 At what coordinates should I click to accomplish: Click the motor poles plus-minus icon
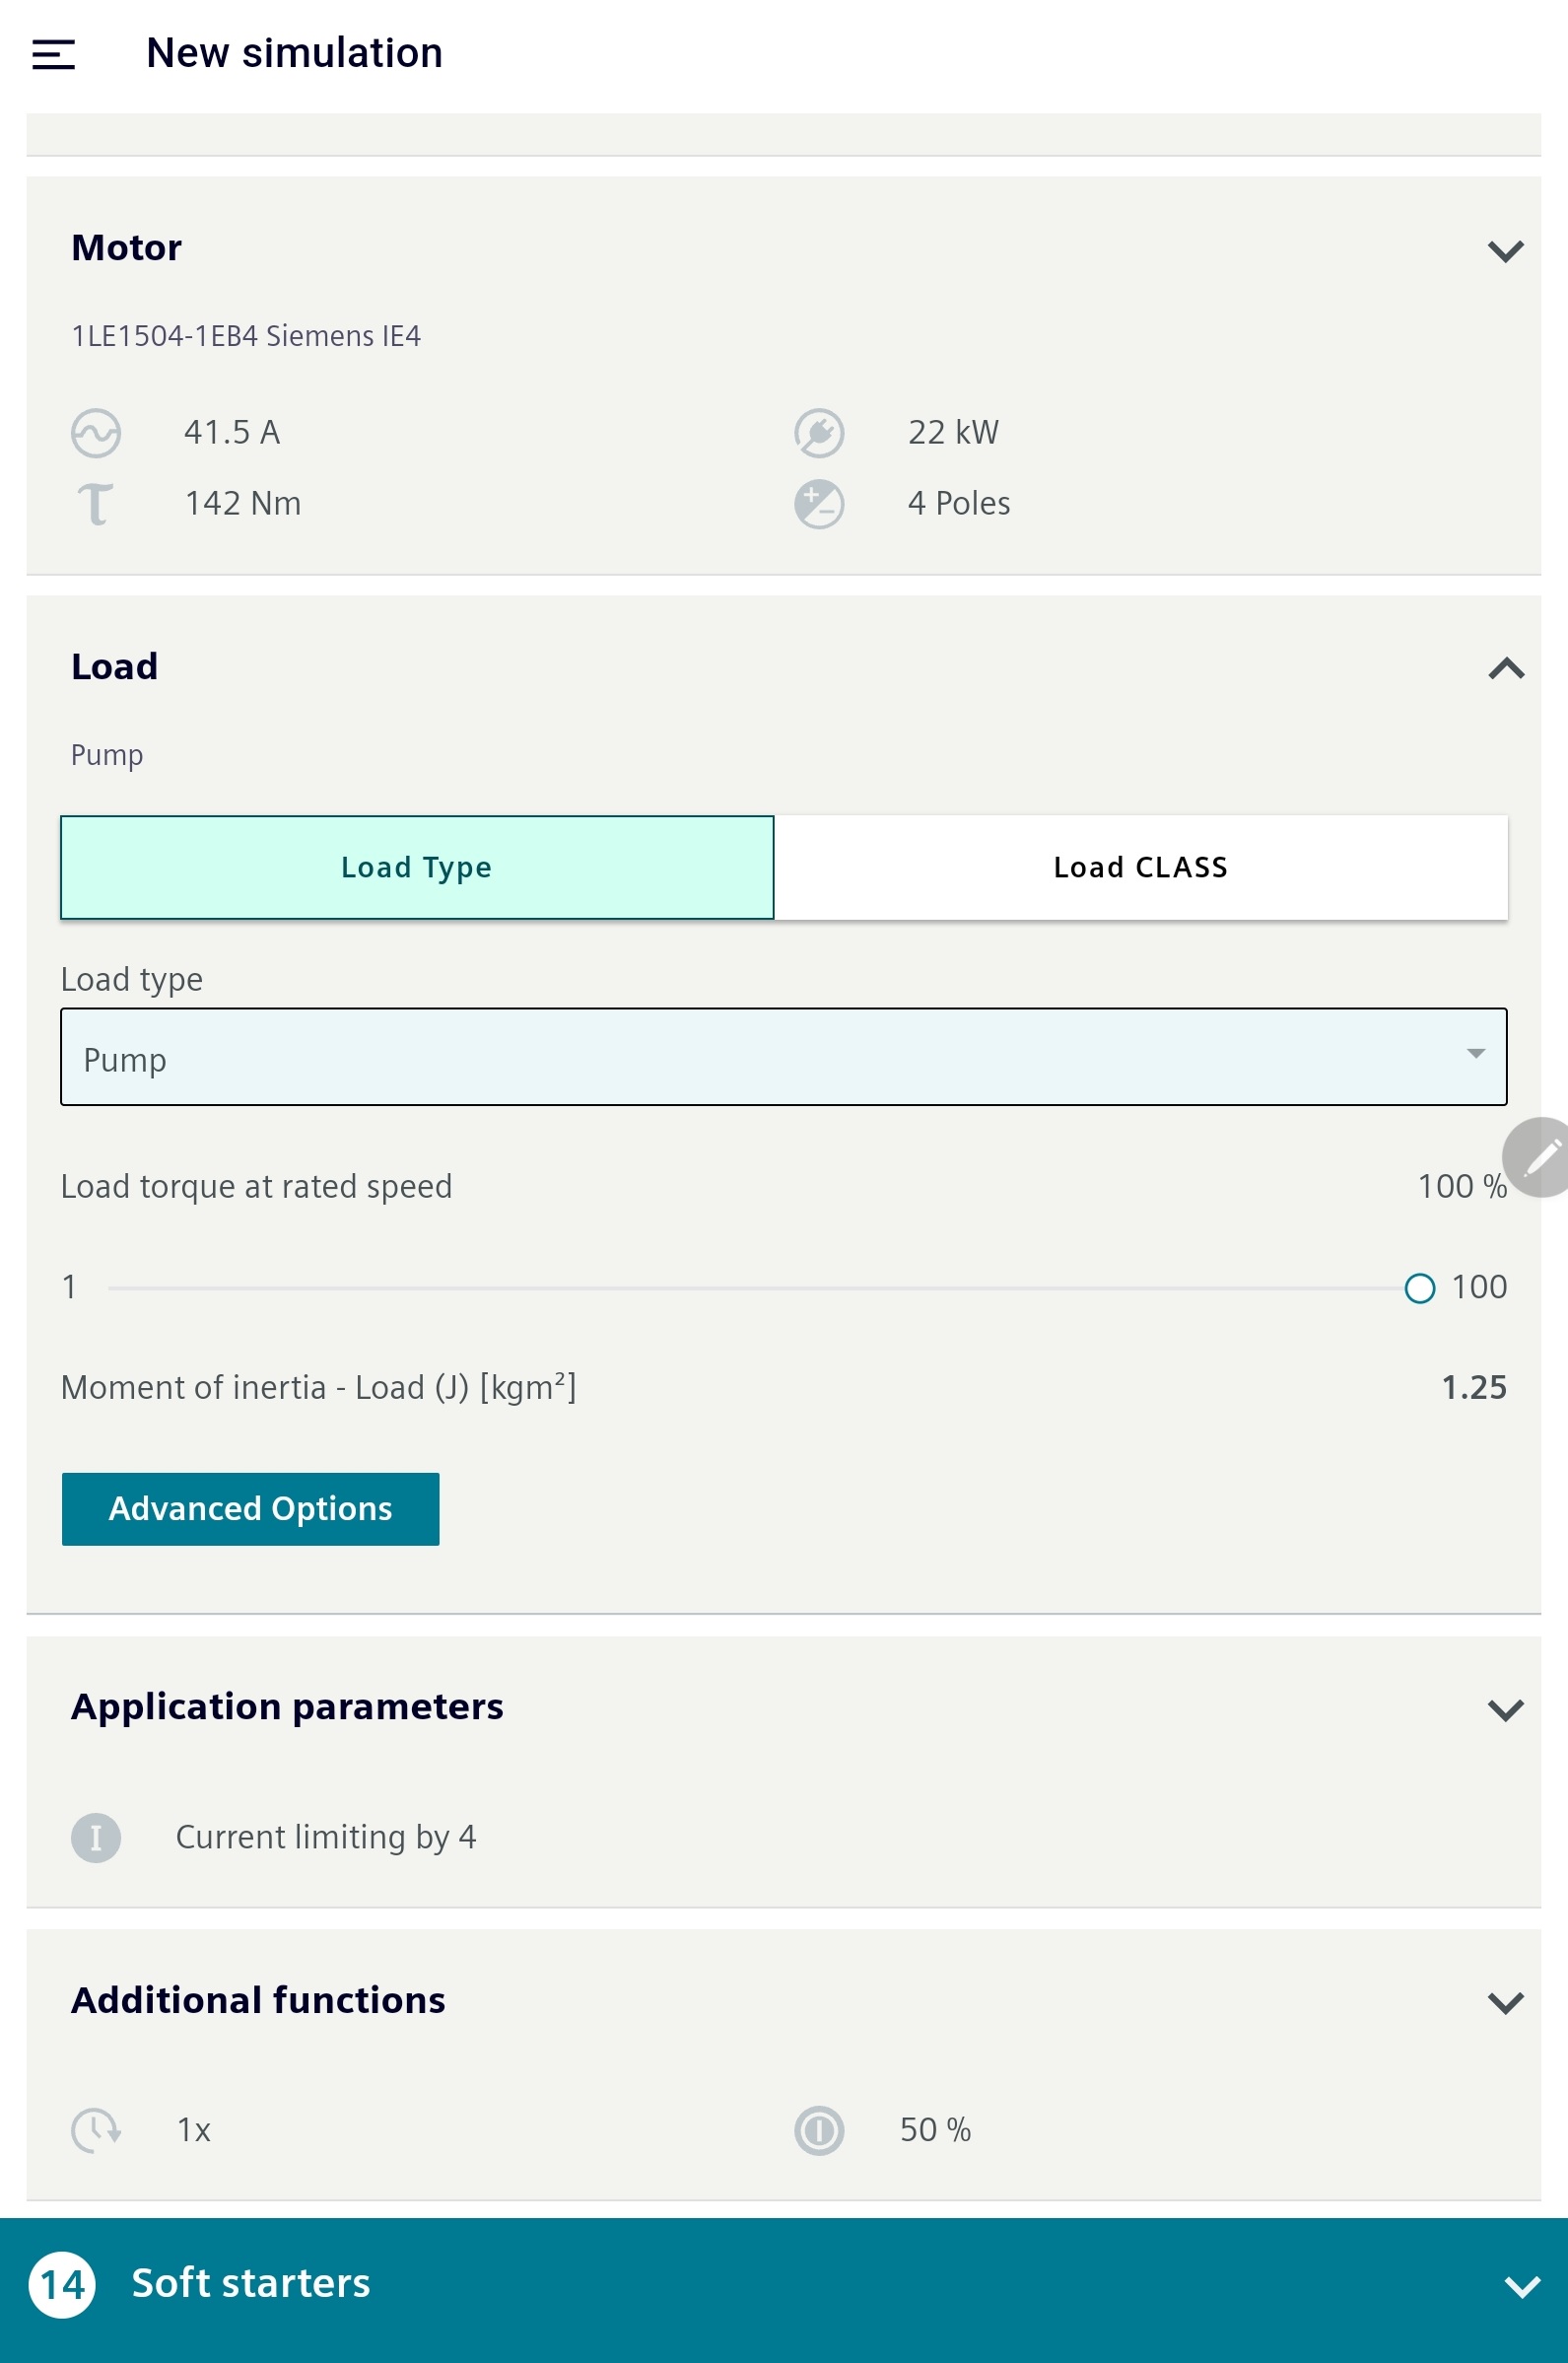point(819,504)
